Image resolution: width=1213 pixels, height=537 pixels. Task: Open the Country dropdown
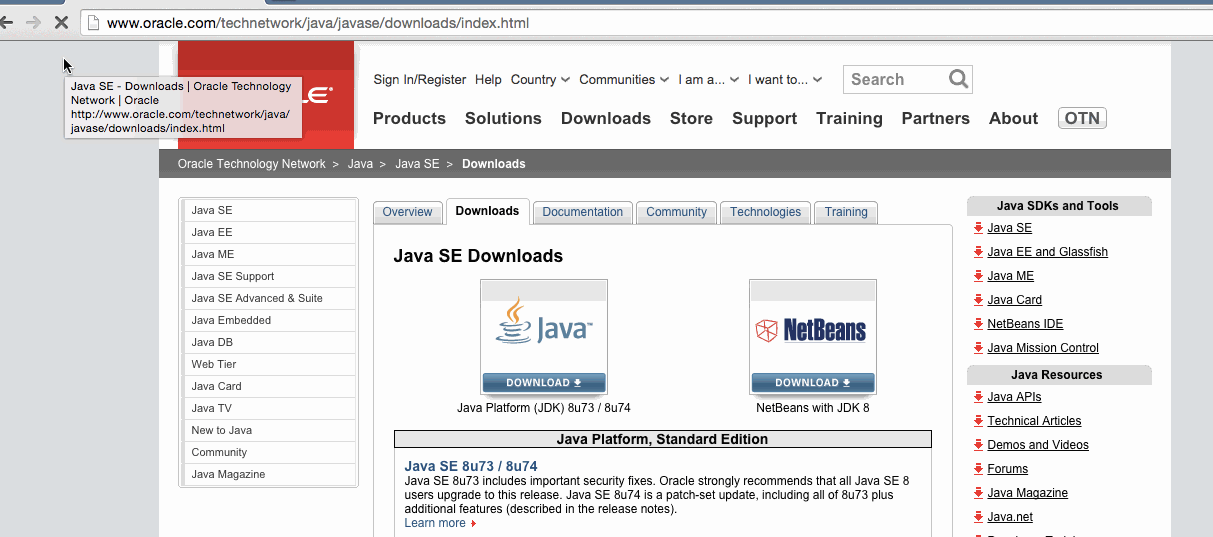click(x=540, y=80)
